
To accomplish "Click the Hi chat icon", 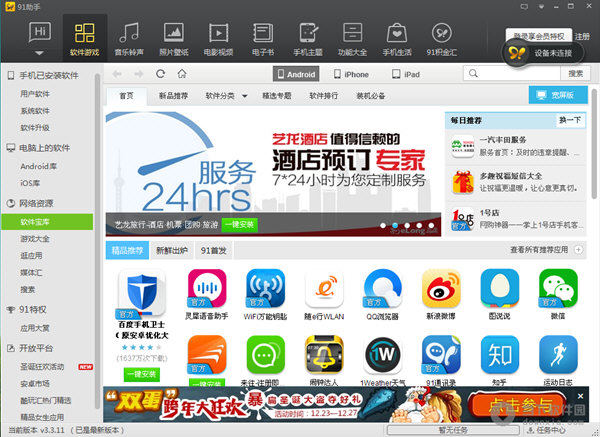I will point(40,32).
